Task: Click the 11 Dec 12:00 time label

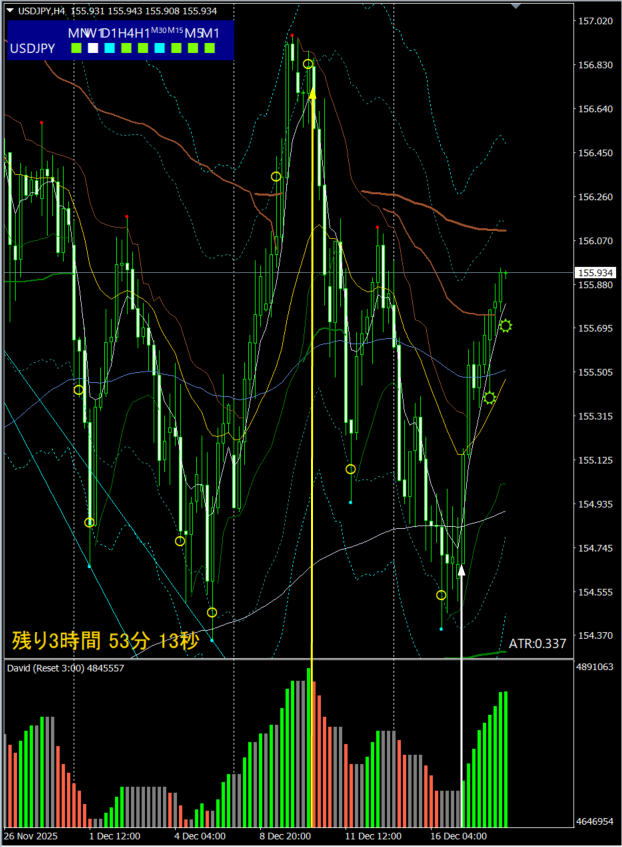Action: pos(373,836)
